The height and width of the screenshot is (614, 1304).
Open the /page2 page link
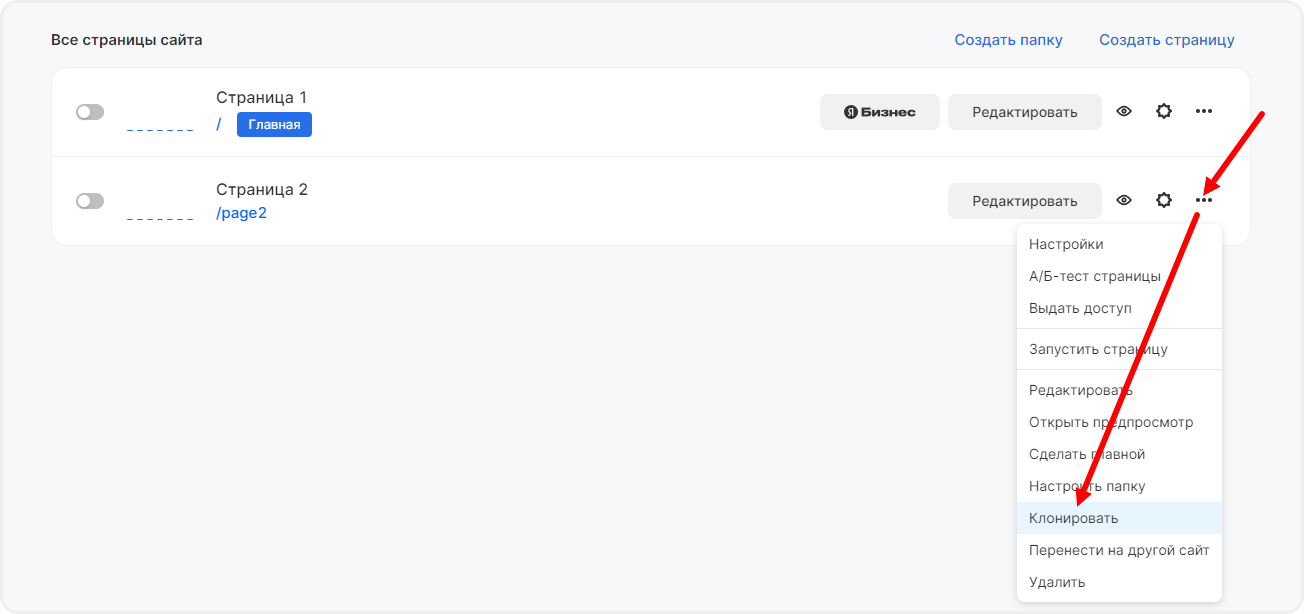tap(241, 213)
